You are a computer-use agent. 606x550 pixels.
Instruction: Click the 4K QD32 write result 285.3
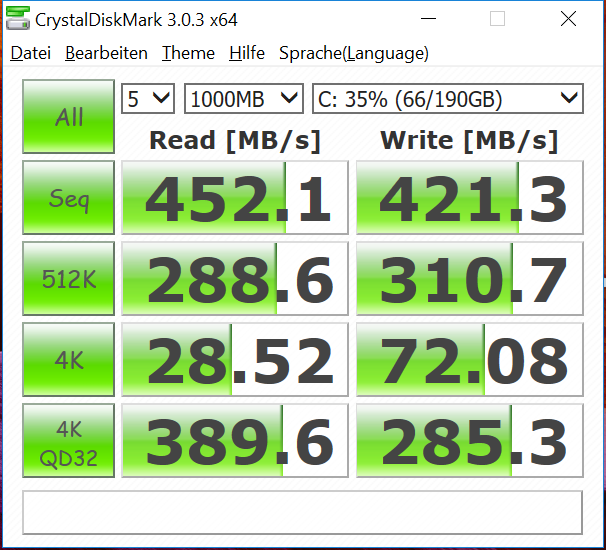point(470,441)
